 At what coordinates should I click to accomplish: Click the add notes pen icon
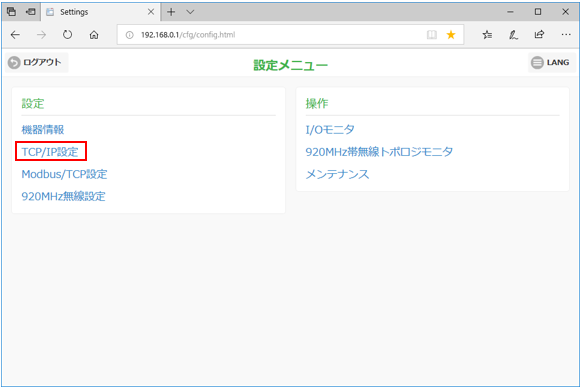point(513,35)
